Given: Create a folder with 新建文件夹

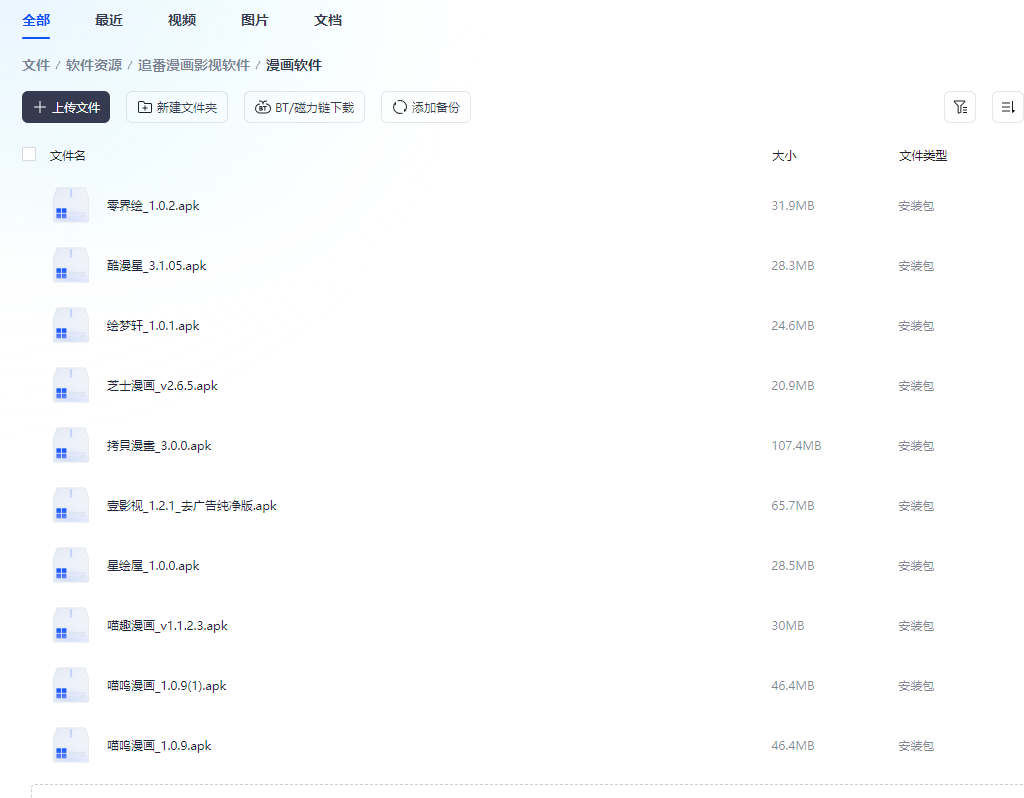Looking at the screenshot, I should (x=177, y=107).
